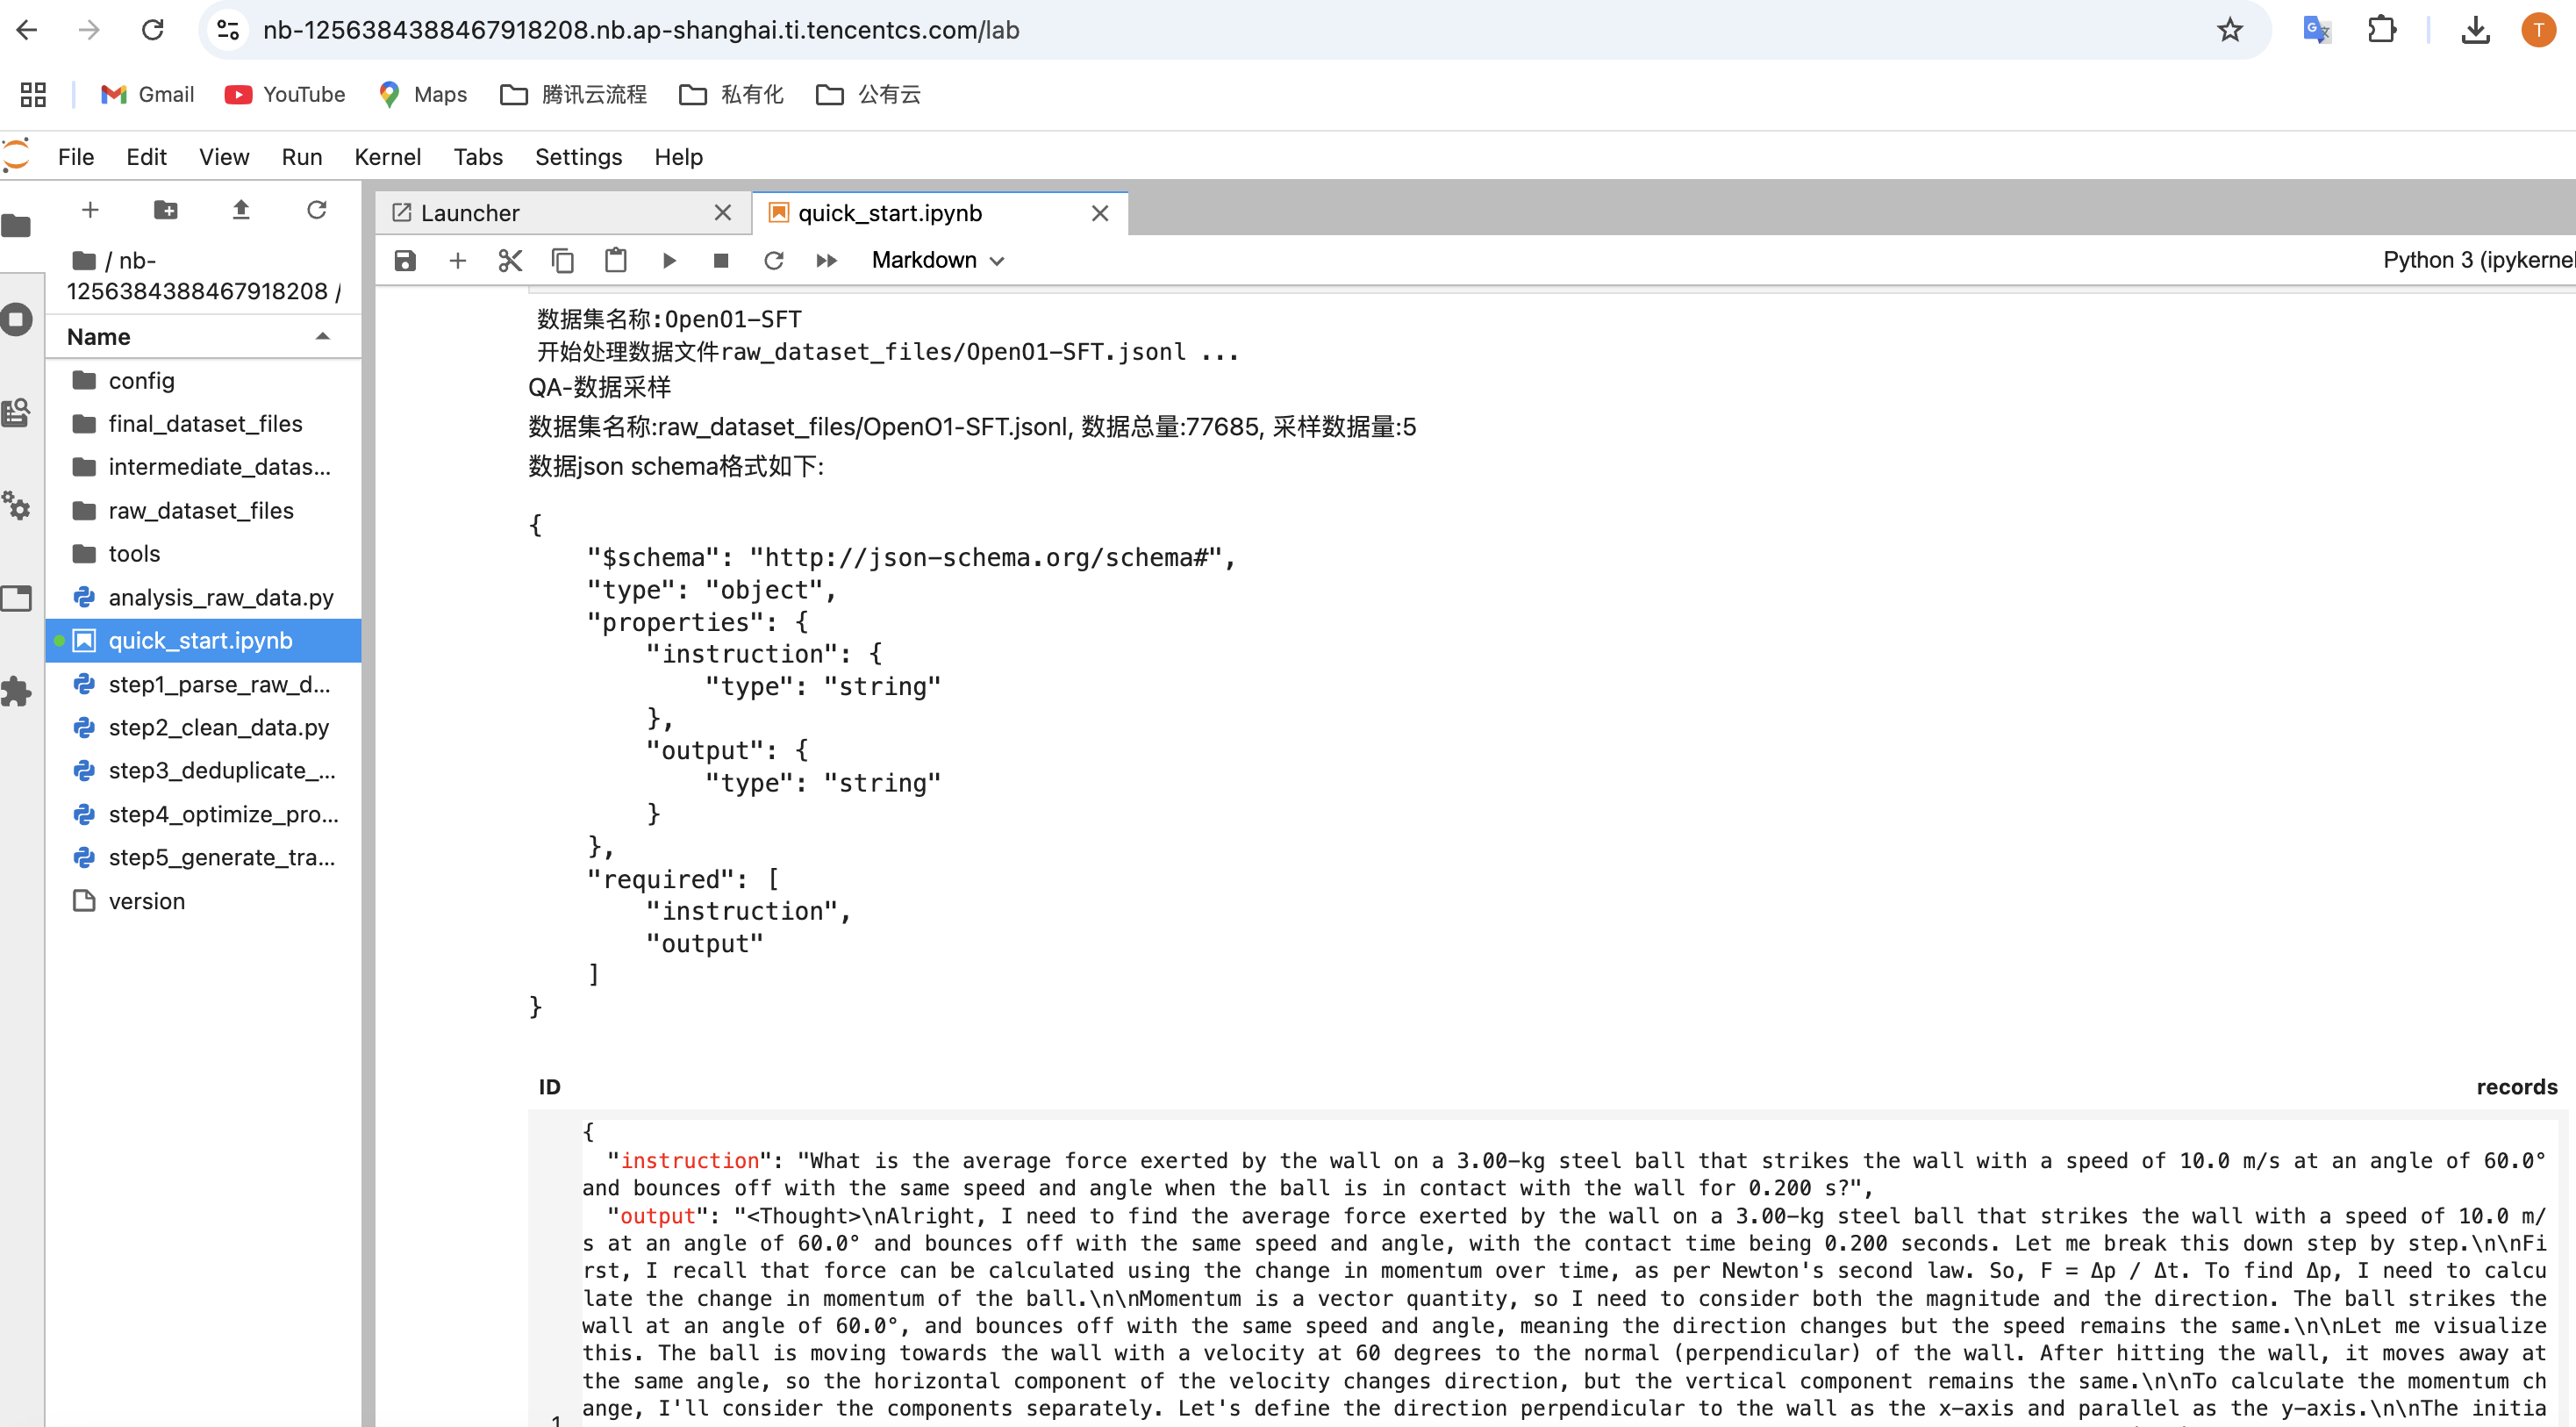The width and height of the screenshot is (2576, 1427).
Task: Select the version file
Action: 204,902
